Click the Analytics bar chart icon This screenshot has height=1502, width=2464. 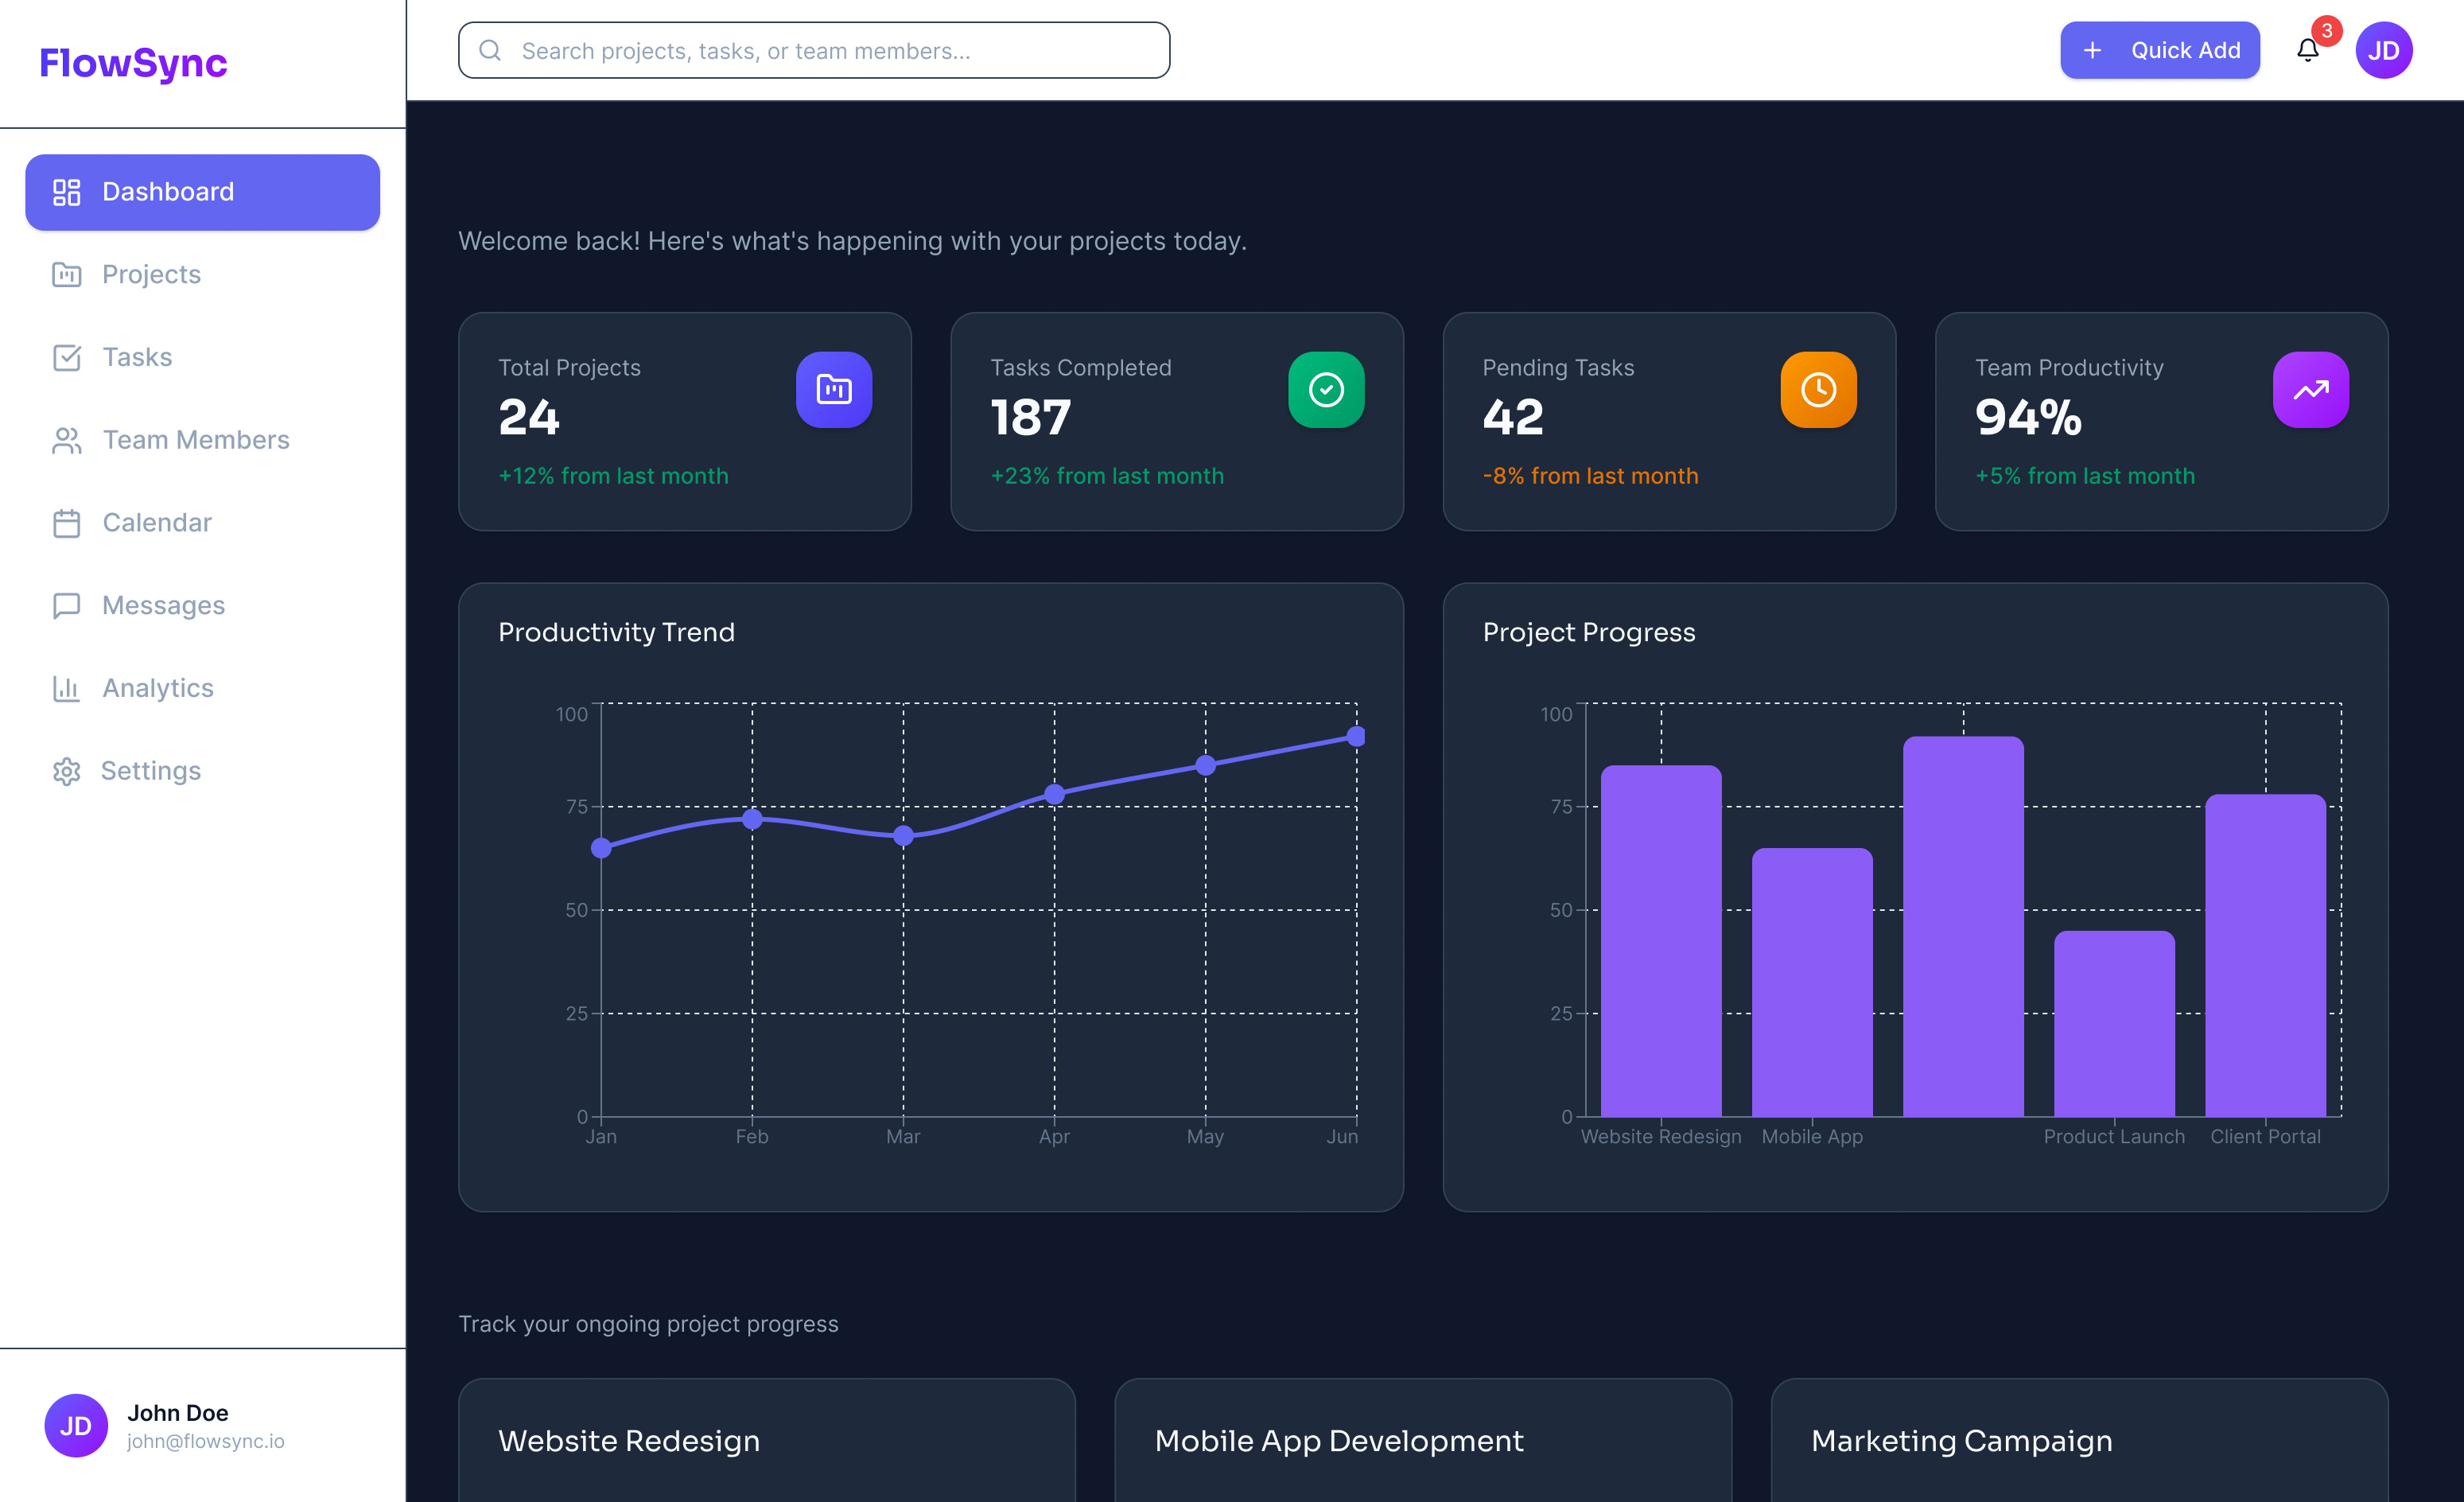click(67, 688)
